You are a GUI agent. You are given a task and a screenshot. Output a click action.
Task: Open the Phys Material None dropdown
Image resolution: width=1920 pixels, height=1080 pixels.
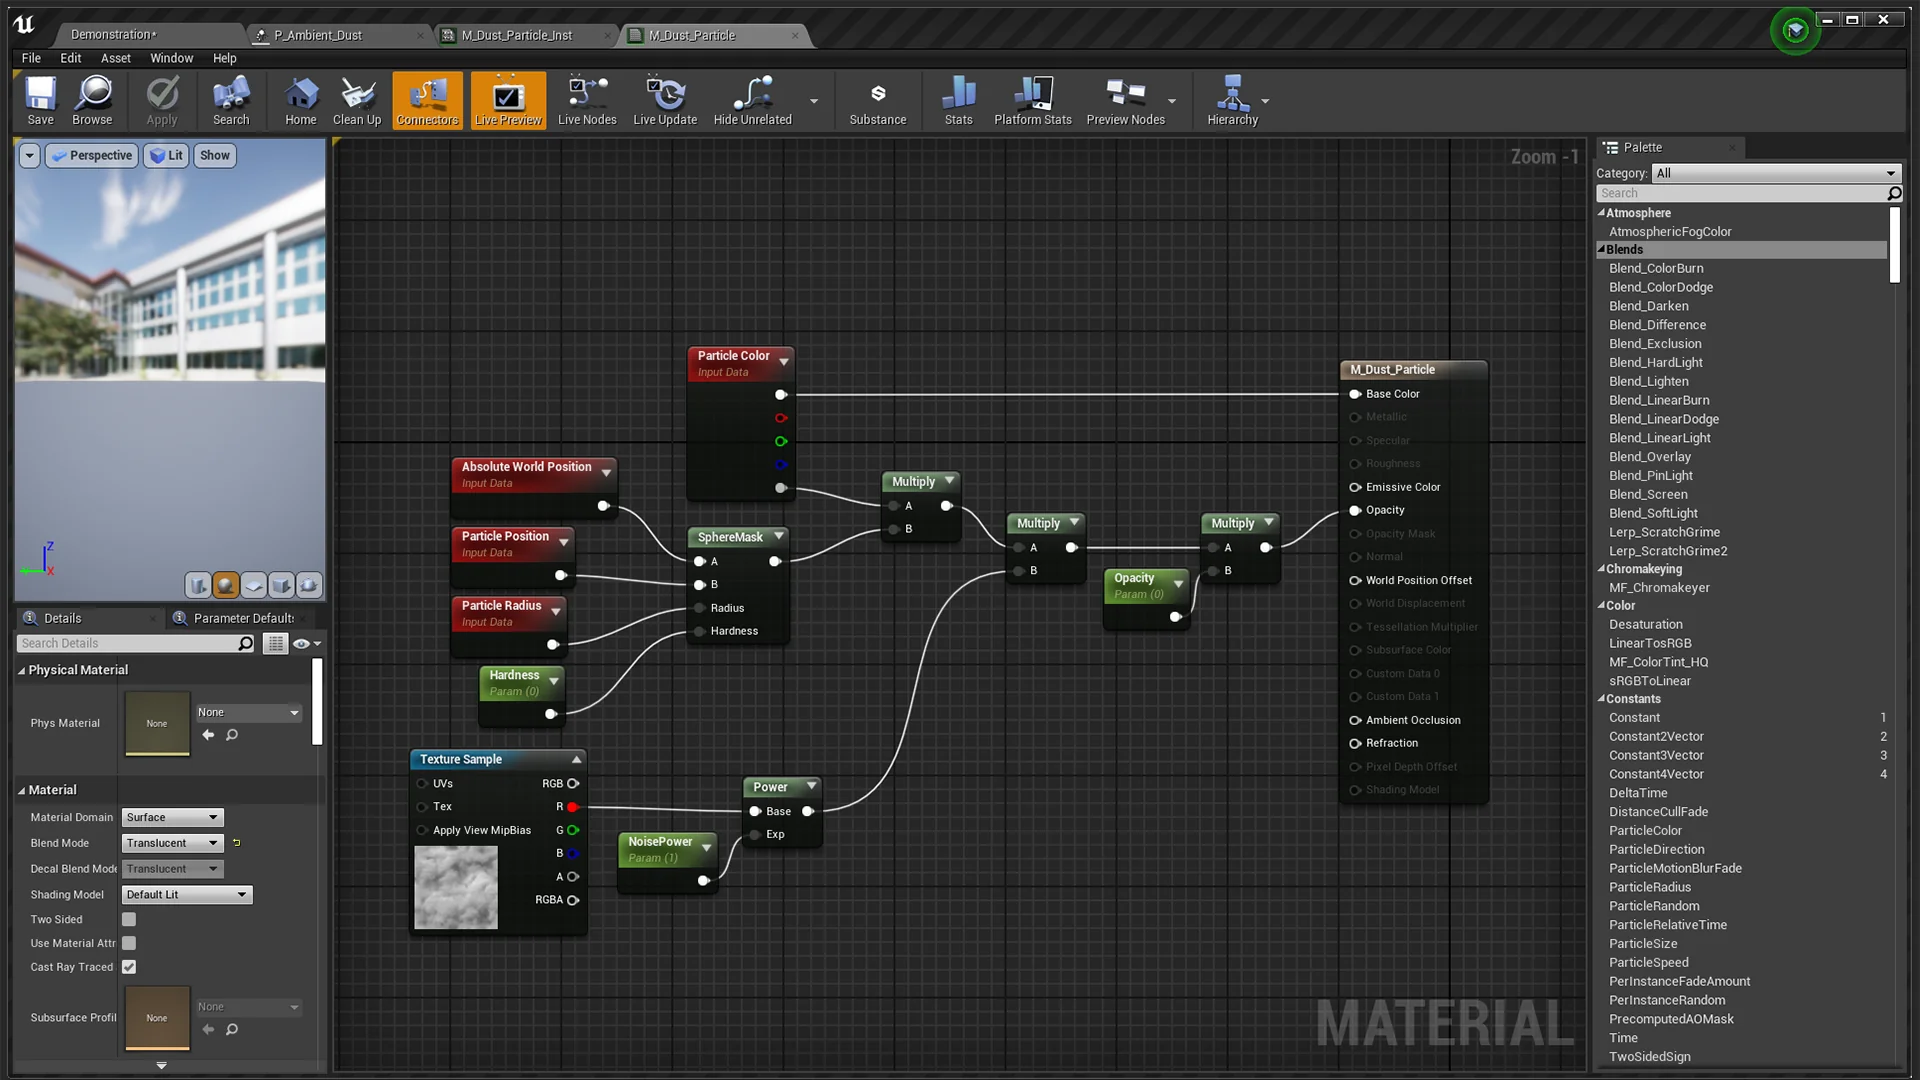(x=248, y=712)
